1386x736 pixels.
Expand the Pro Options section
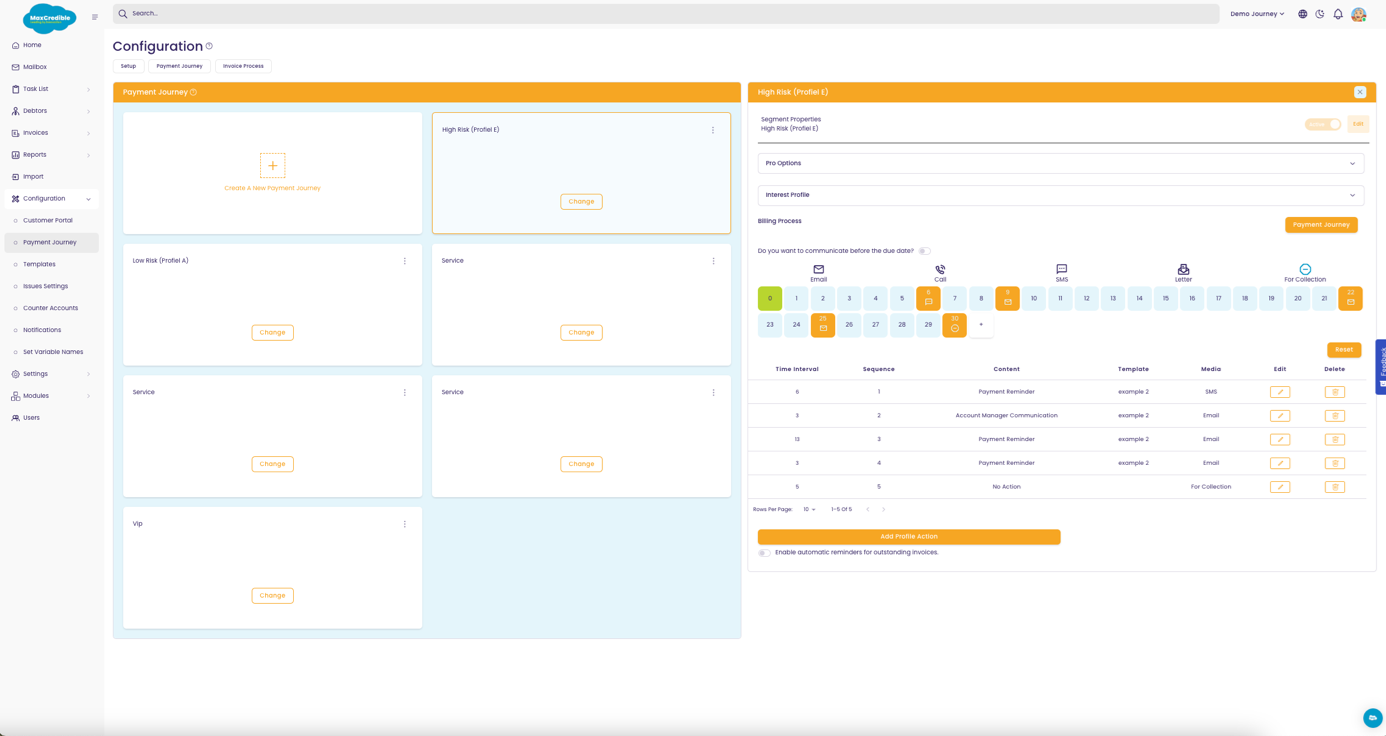(1060, 163)
